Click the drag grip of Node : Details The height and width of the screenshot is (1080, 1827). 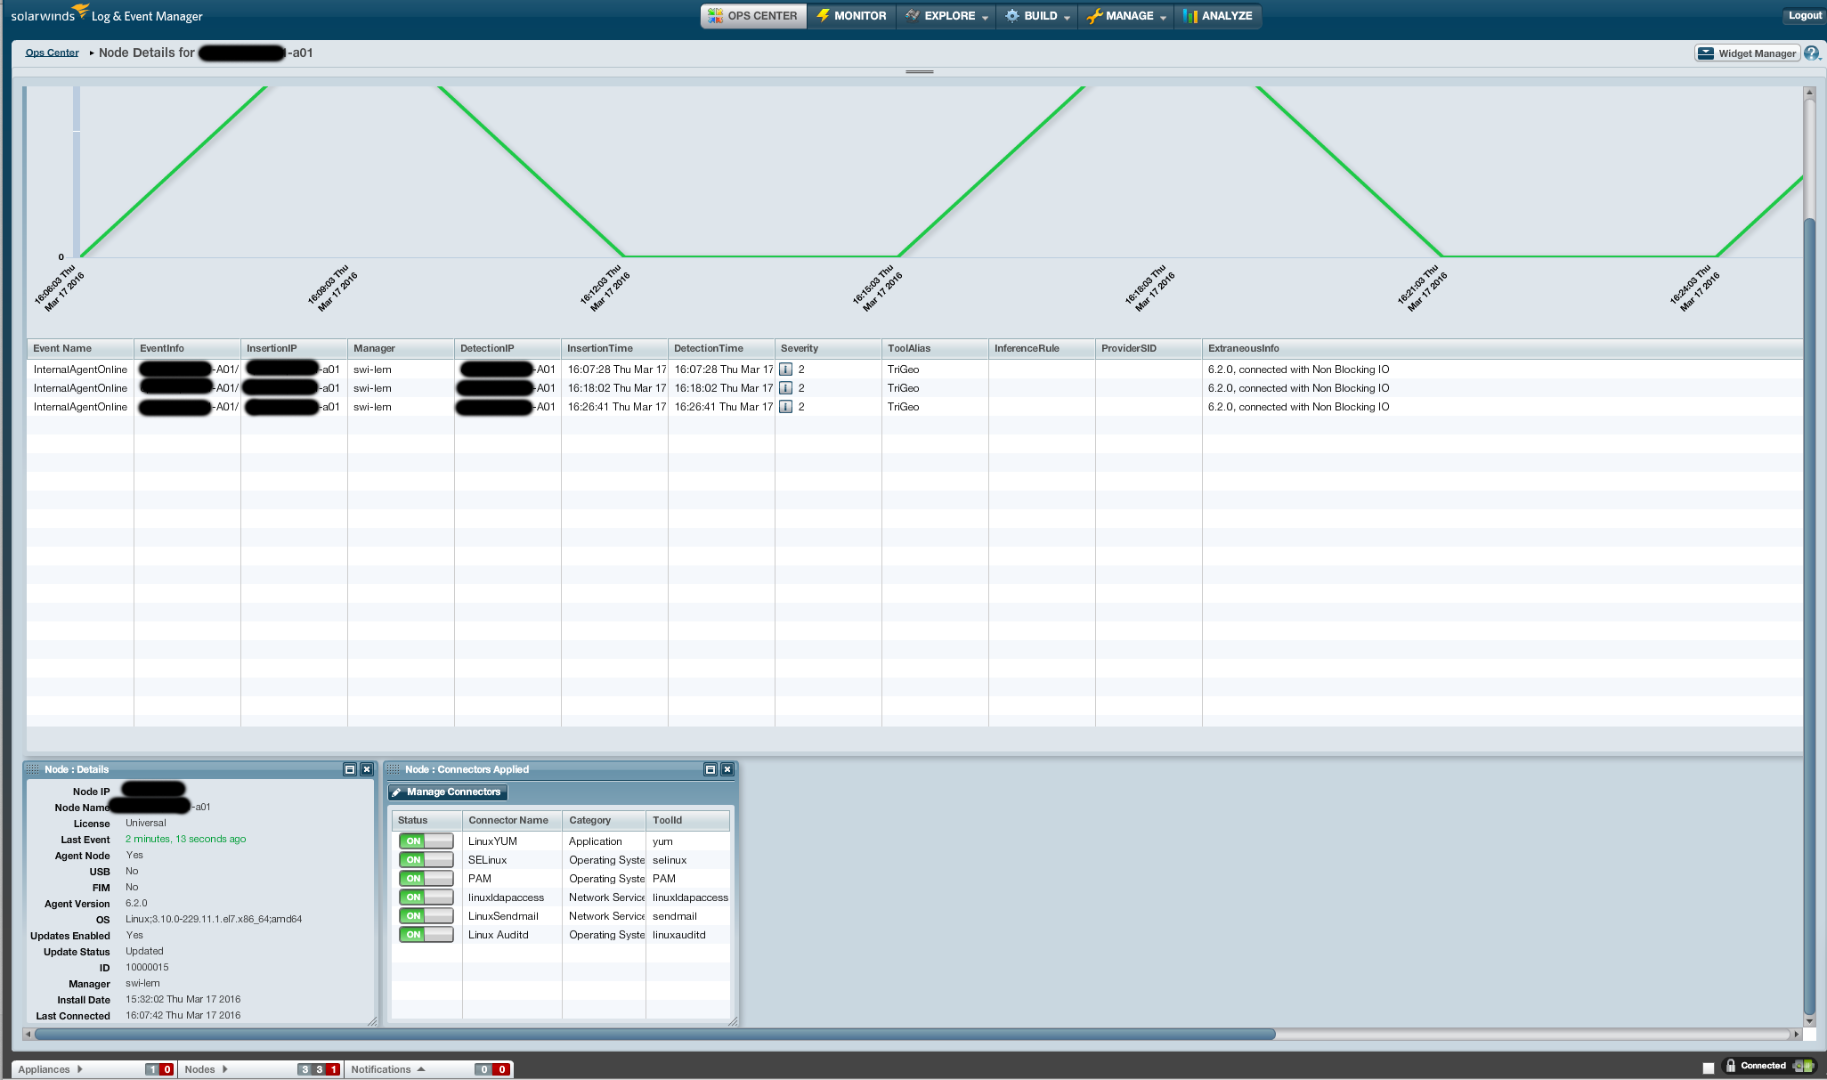[x=33, y=769]
